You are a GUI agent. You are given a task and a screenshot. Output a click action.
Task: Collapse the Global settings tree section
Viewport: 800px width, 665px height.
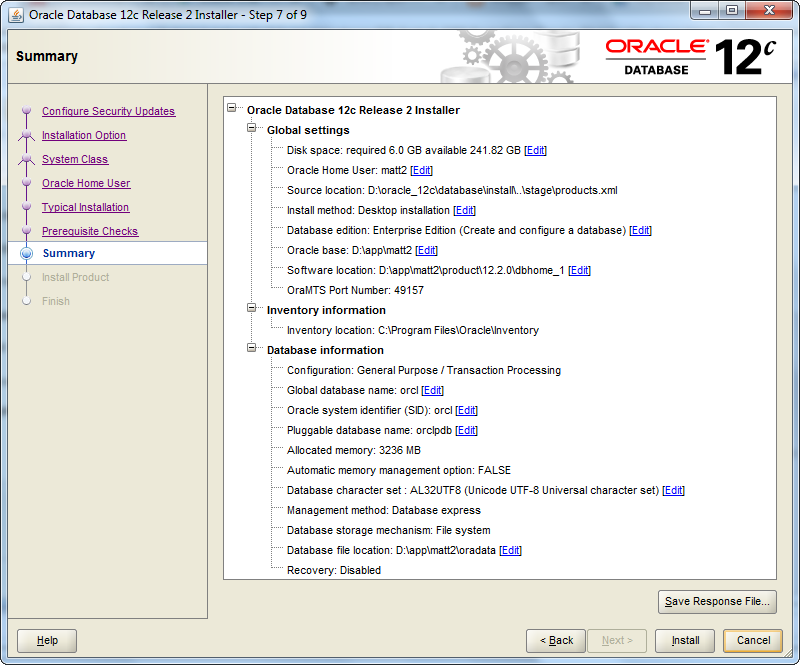coord(252,129)
